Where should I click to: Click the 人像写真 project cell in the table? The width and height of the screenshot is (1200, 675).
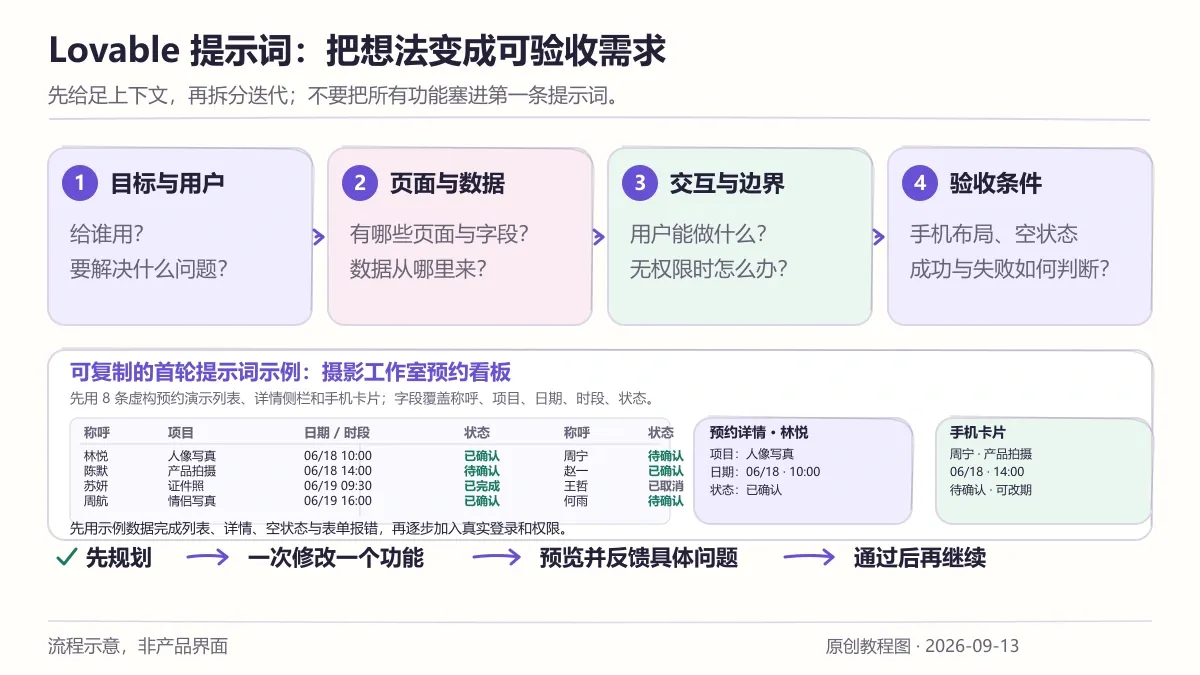tap(192, 456)
